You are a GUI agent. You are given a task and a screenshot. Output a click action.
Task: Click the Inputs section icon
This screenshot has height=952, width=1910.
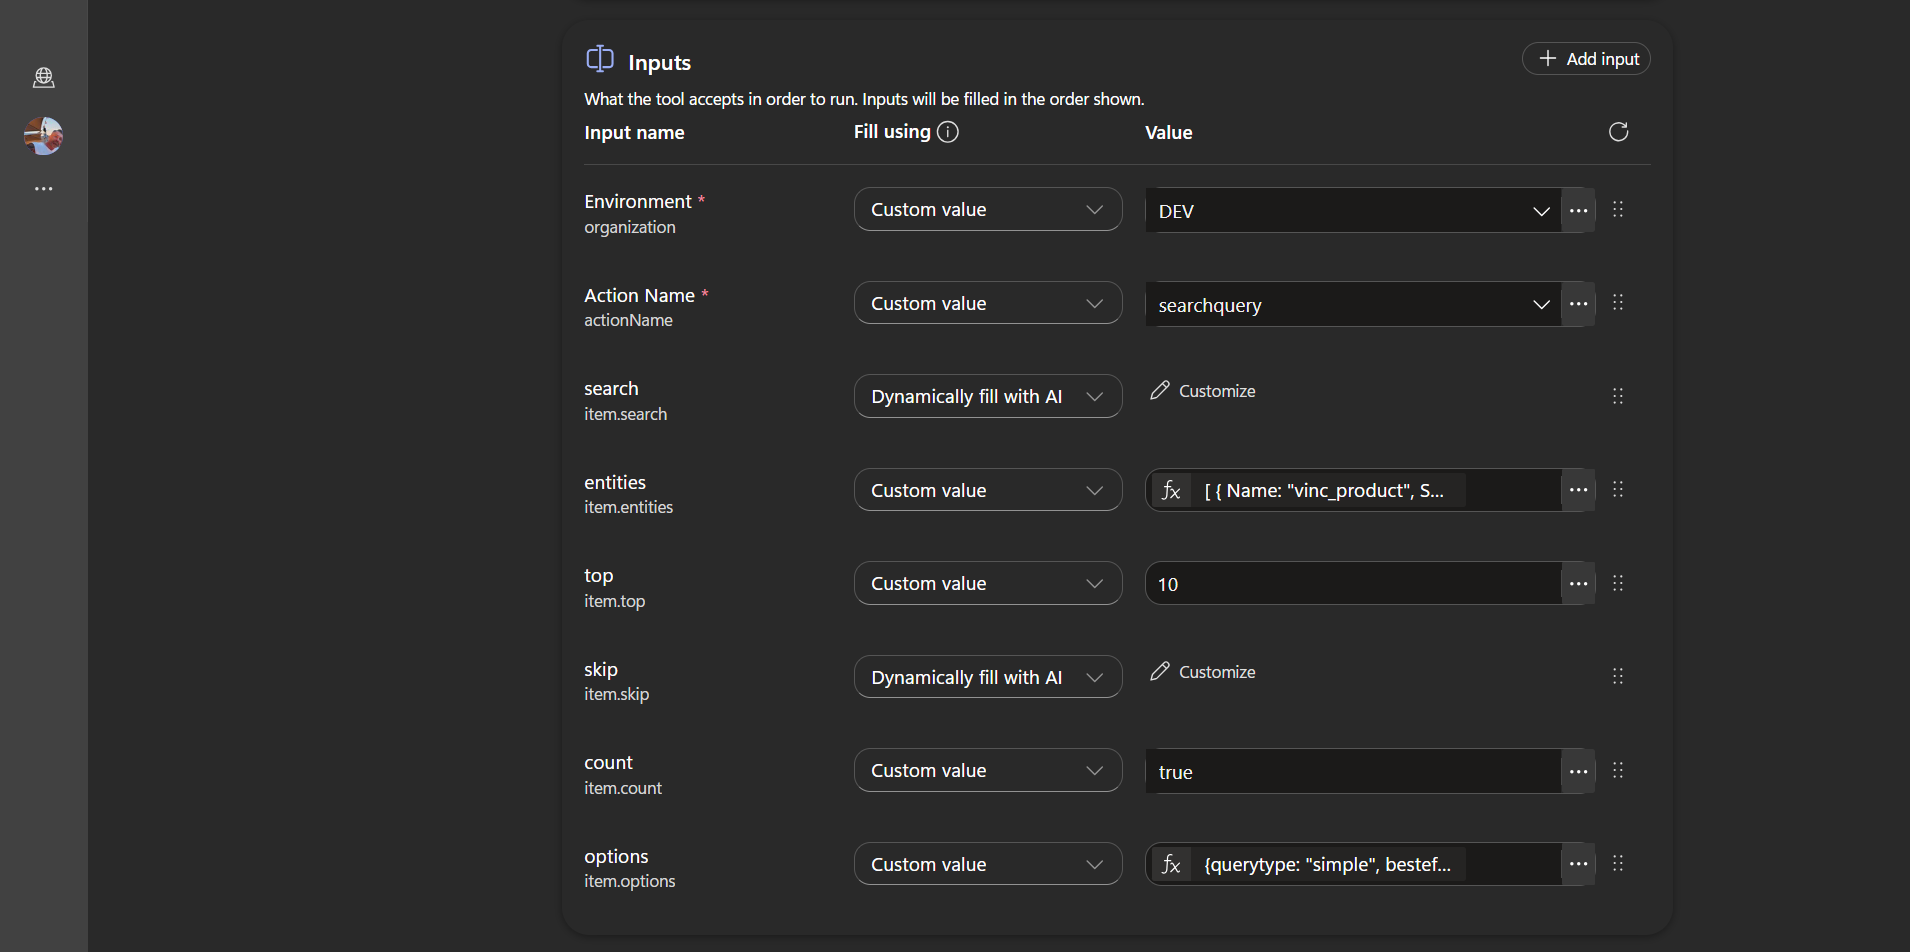(600, 58)
